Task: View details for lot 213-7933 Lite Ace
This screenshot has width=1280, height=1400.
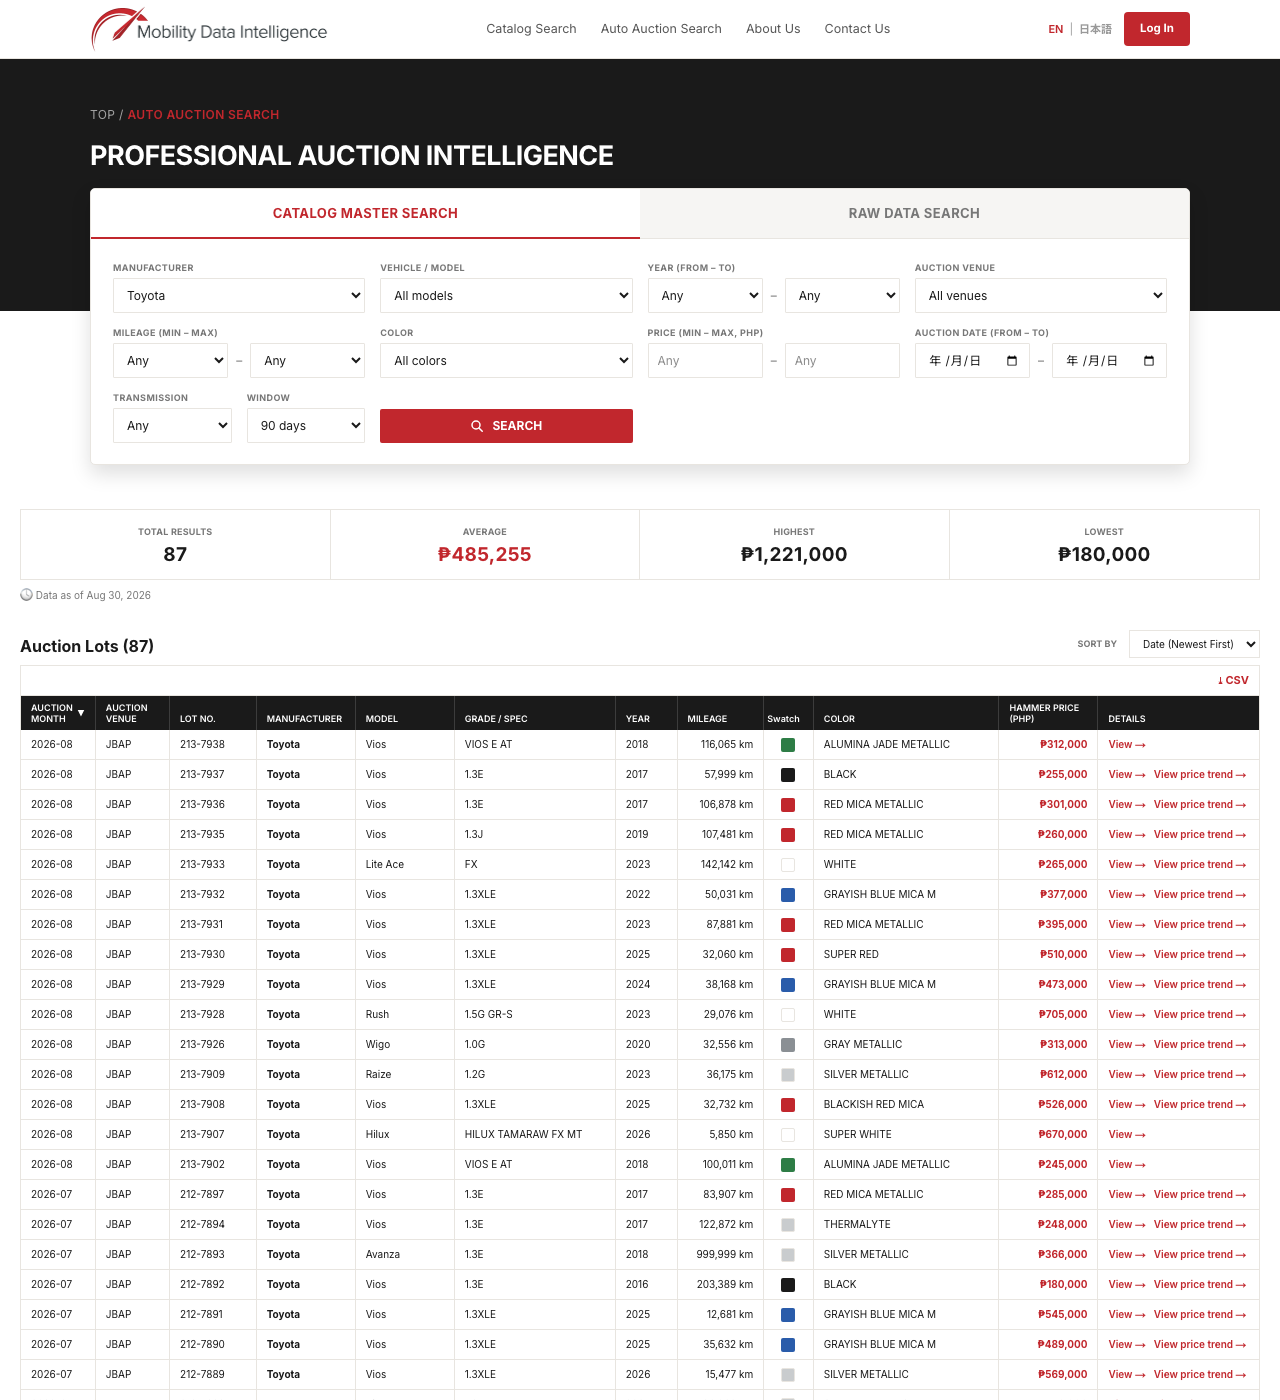Action: (1127, 865)
